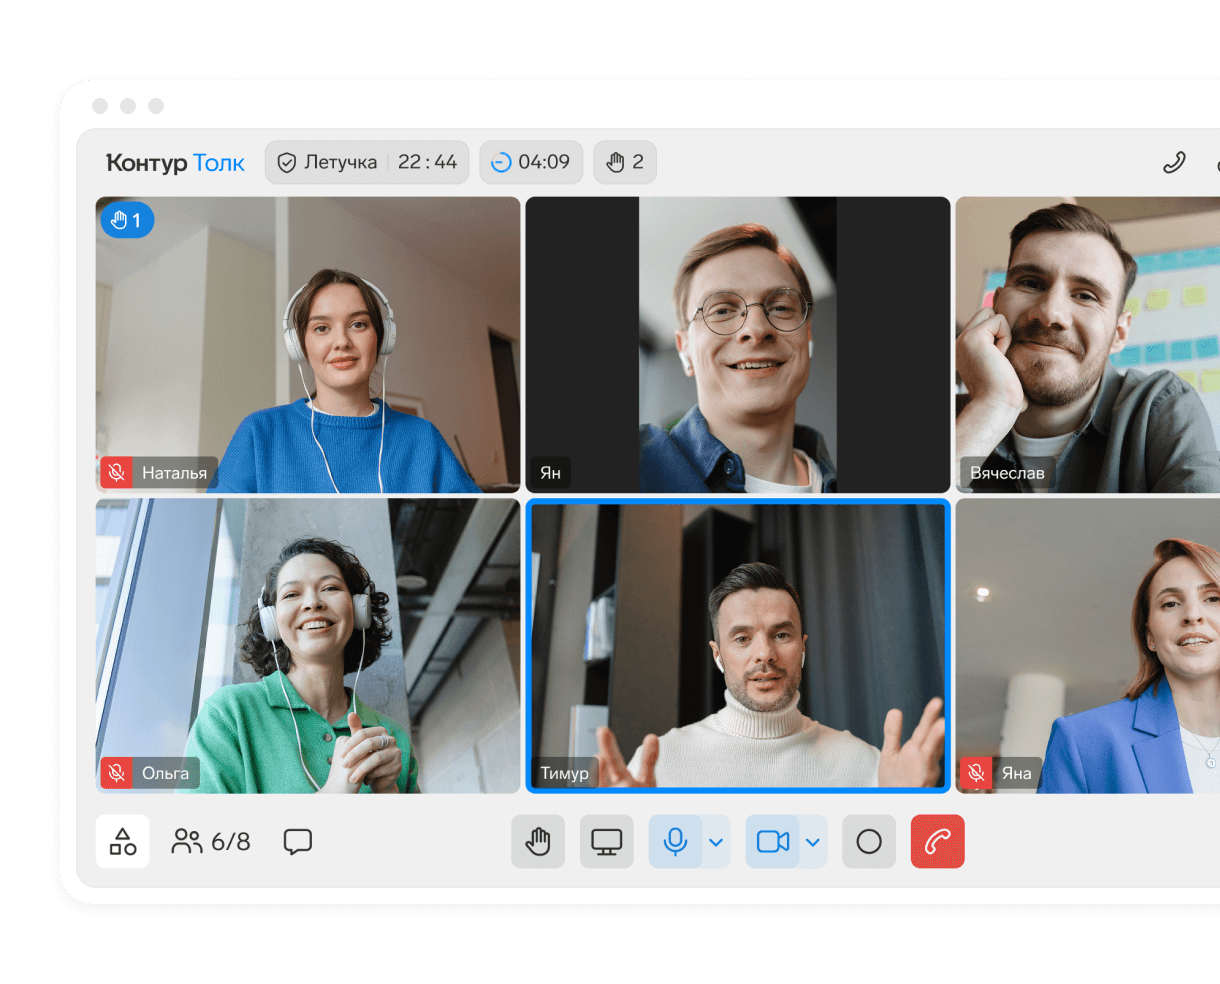Leave the call with red hang-up button
The height and width of the screenshot is (984, 1220).
[938, 841]
